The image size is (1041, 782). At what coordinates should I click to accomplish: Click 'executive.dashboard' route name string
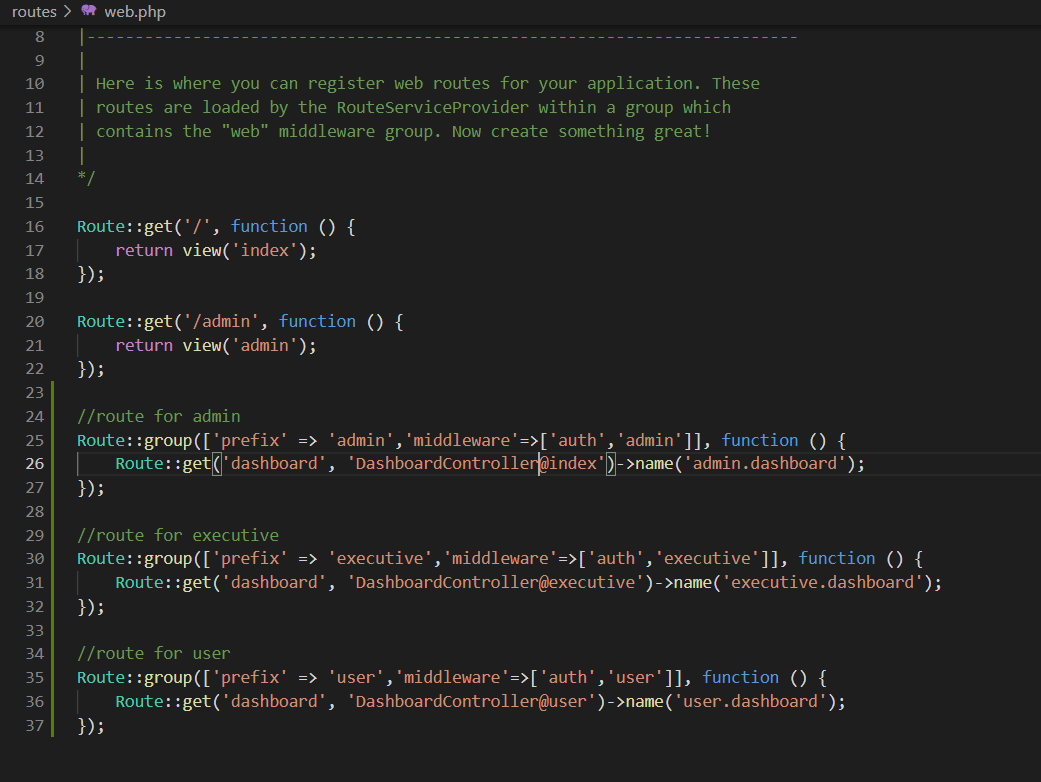pos(823,582)
